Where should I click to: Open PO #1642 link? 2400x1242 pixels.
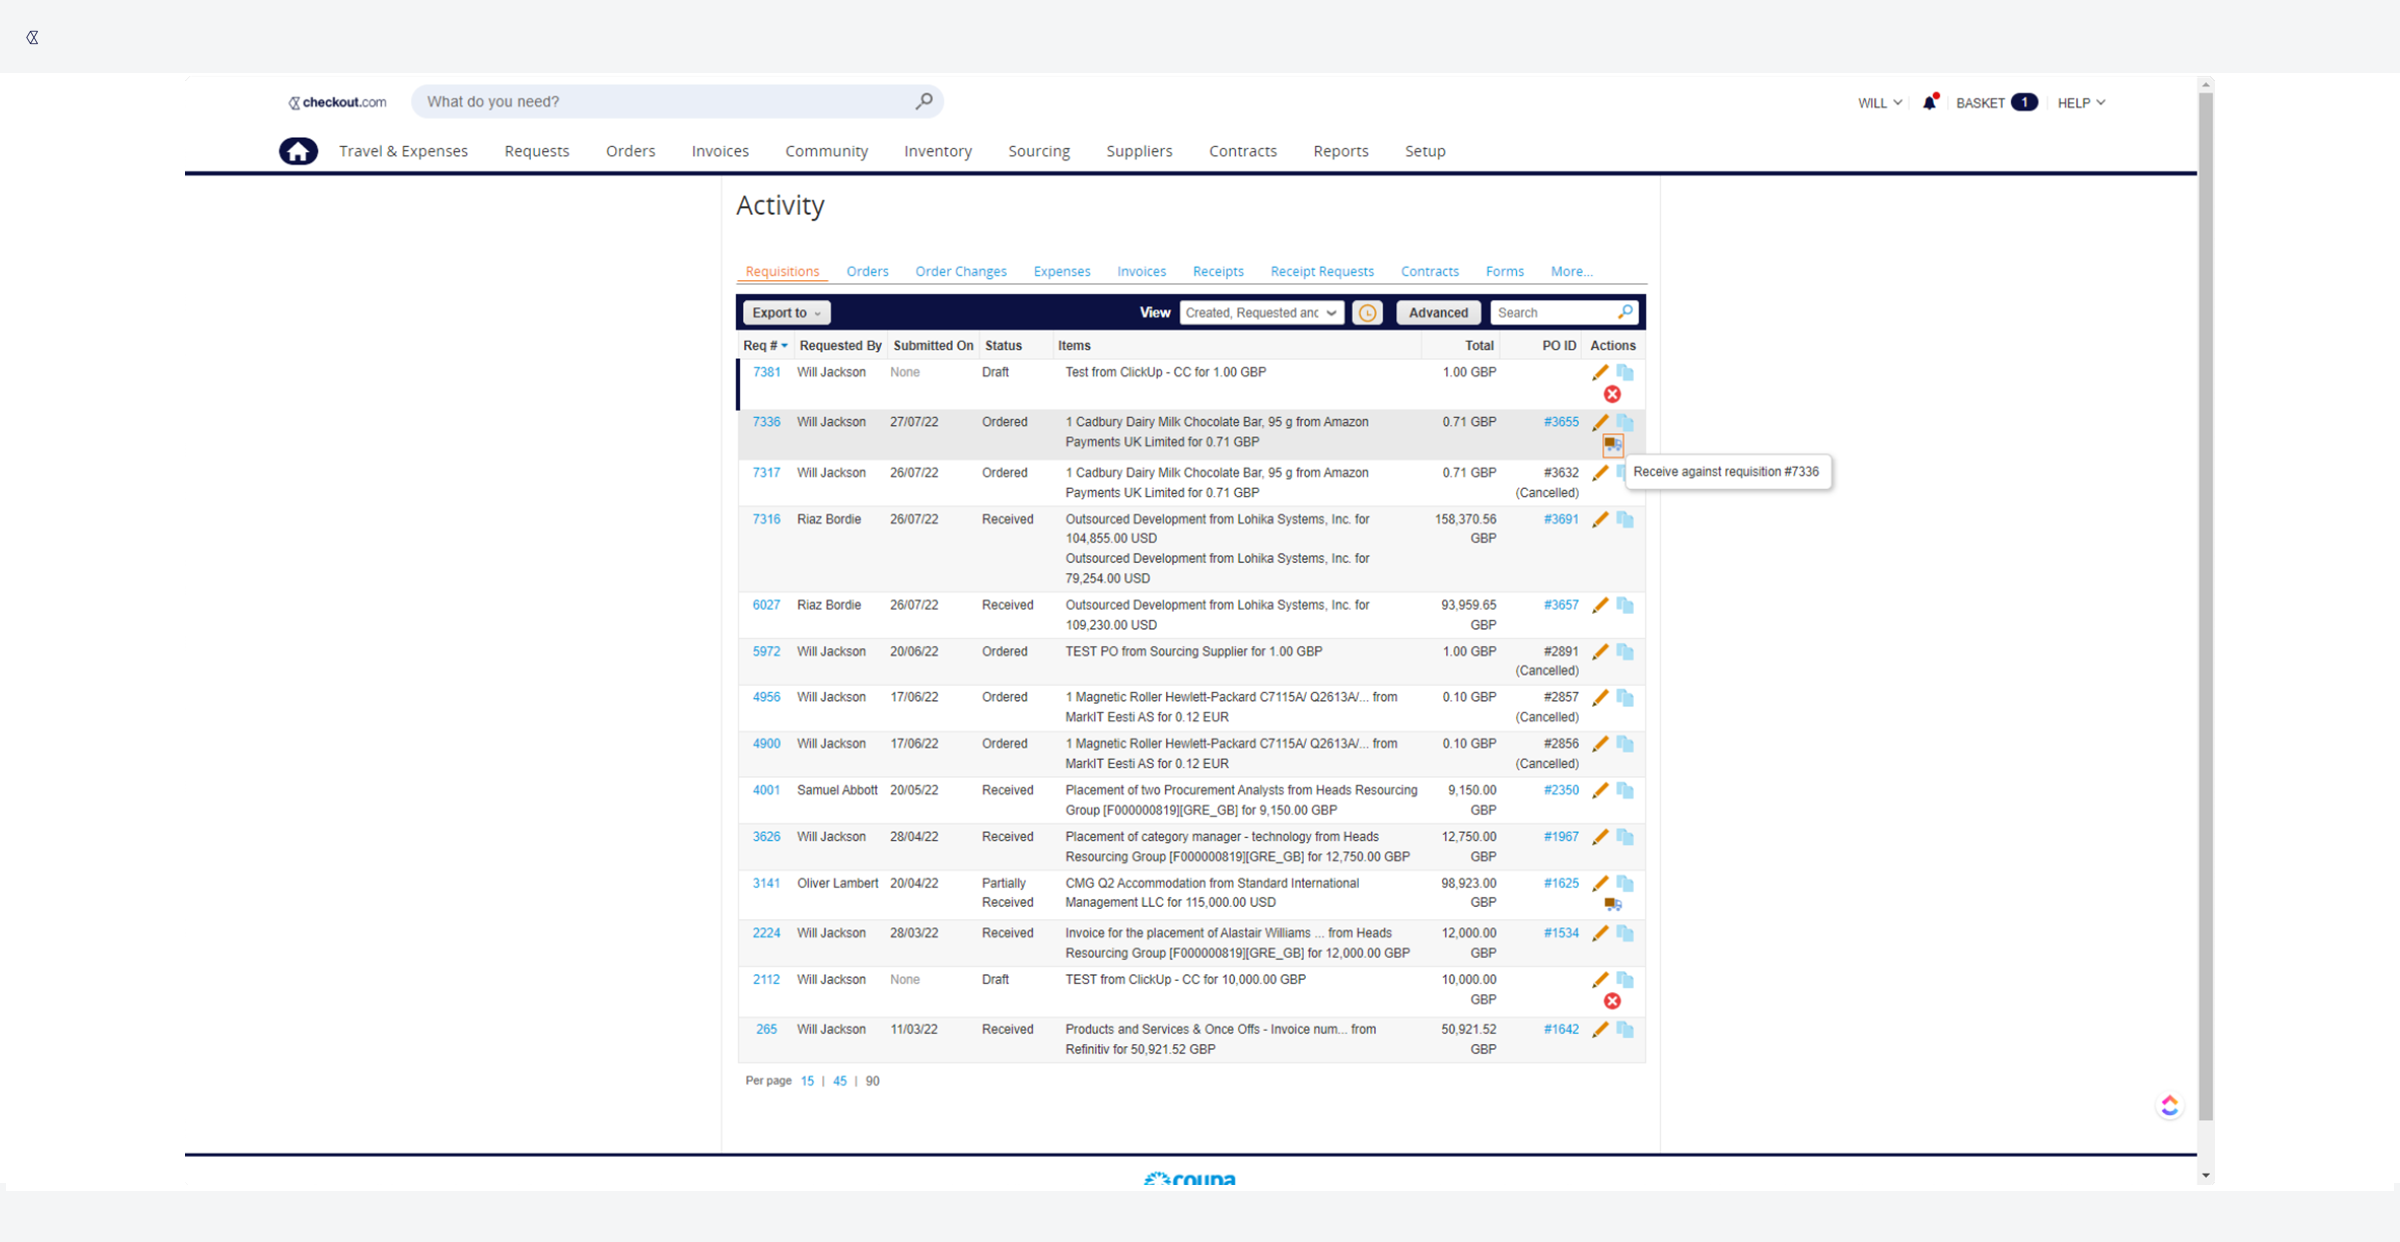1560,1029
